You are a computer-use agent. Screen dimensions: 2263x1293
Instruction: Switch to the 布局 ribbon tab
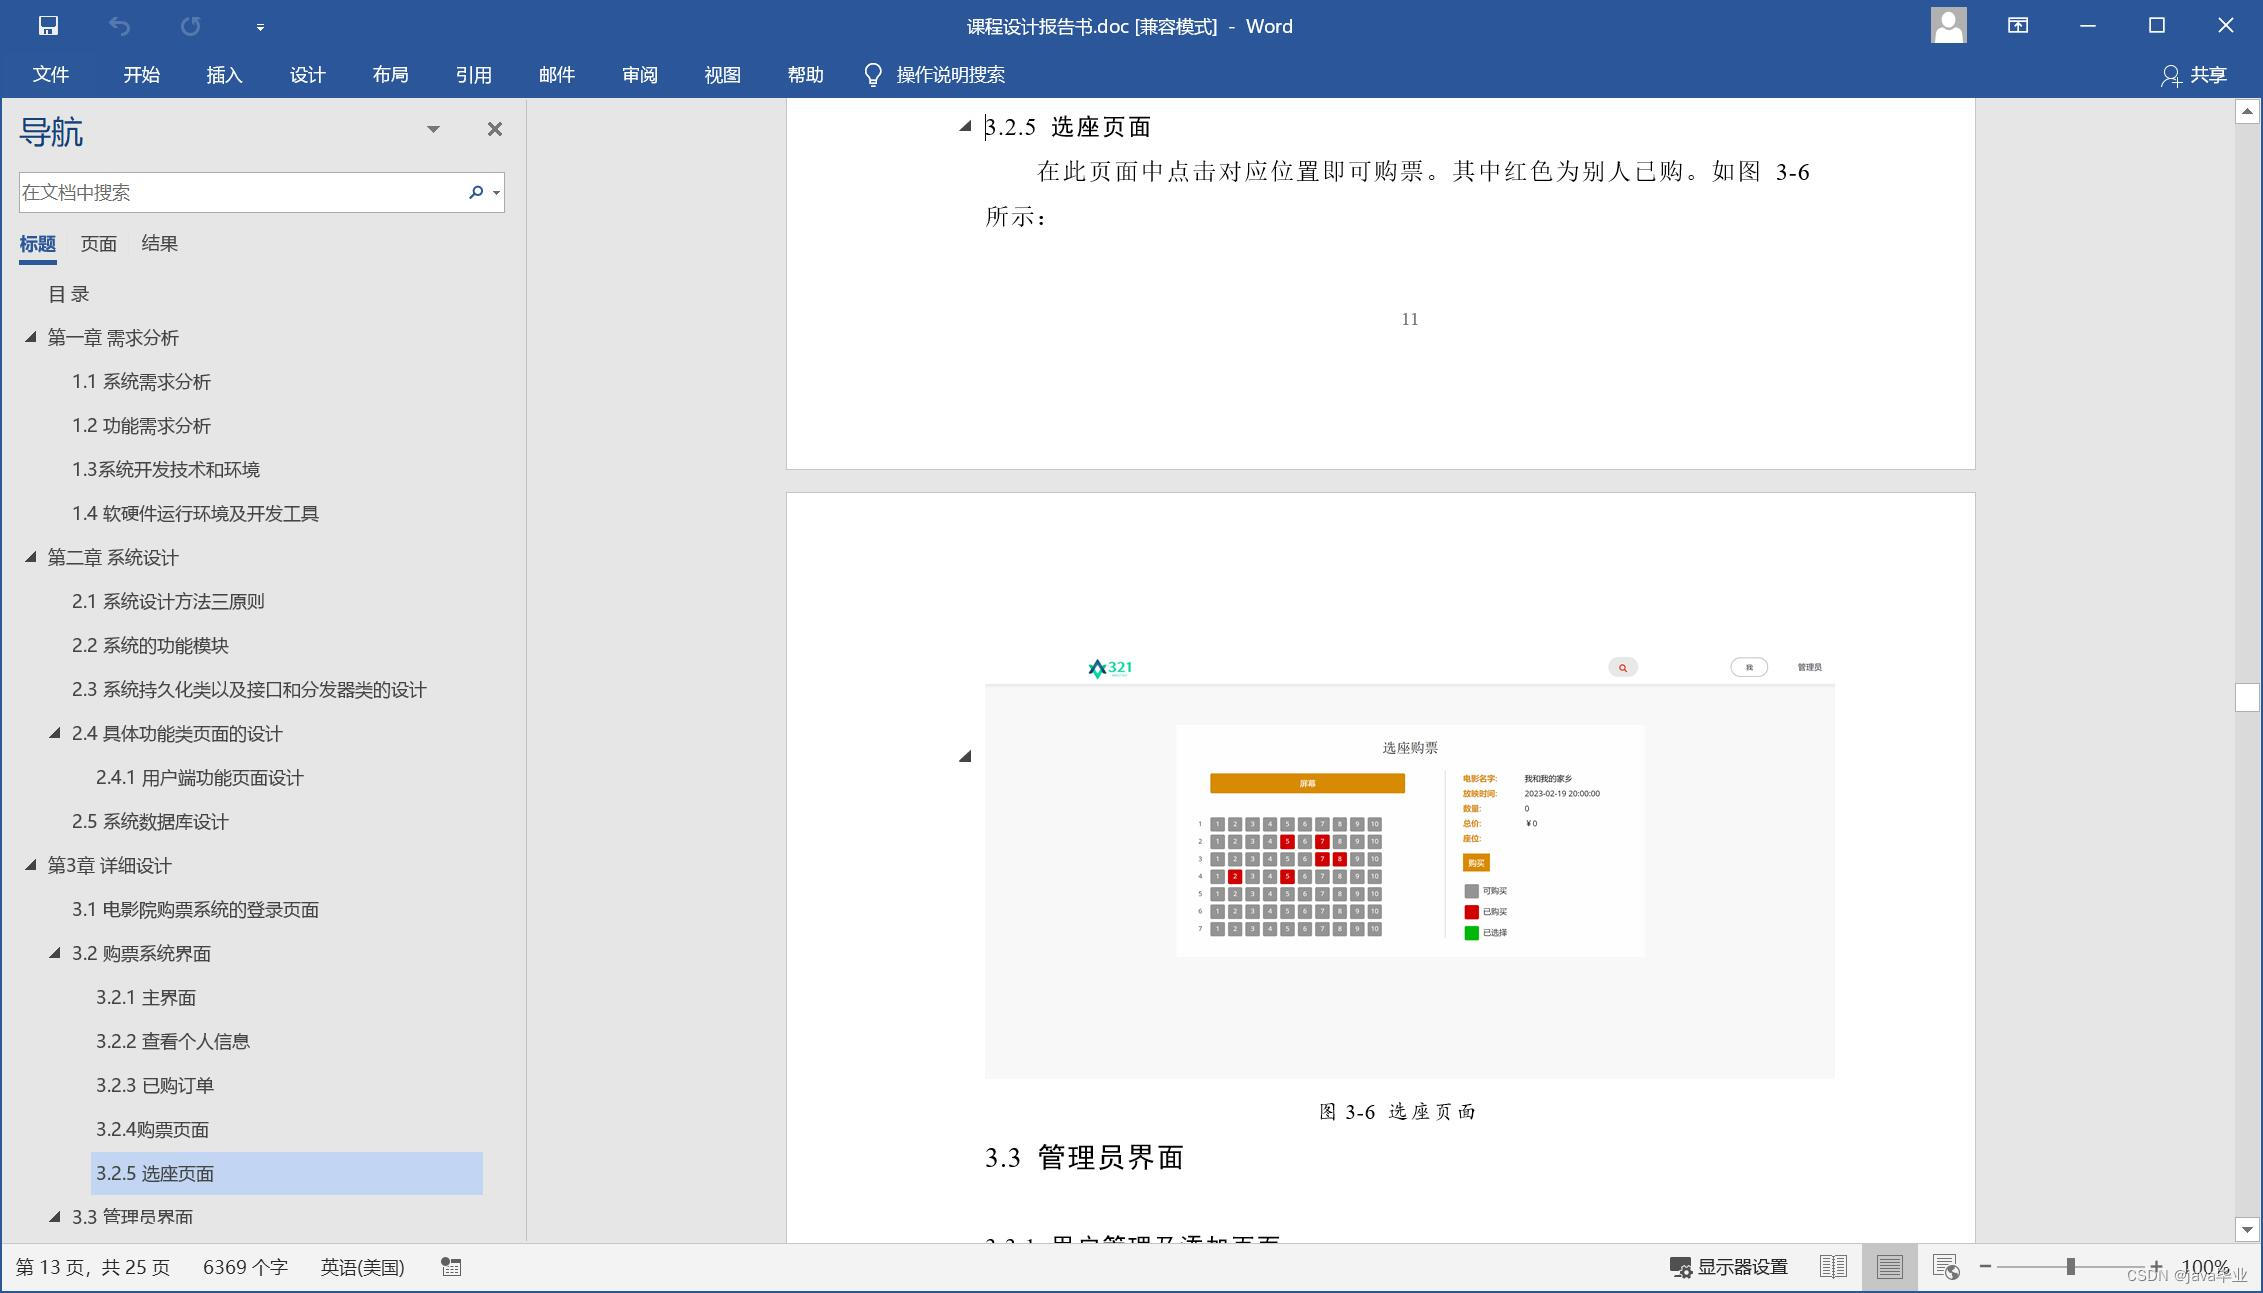tap(391, 75)
